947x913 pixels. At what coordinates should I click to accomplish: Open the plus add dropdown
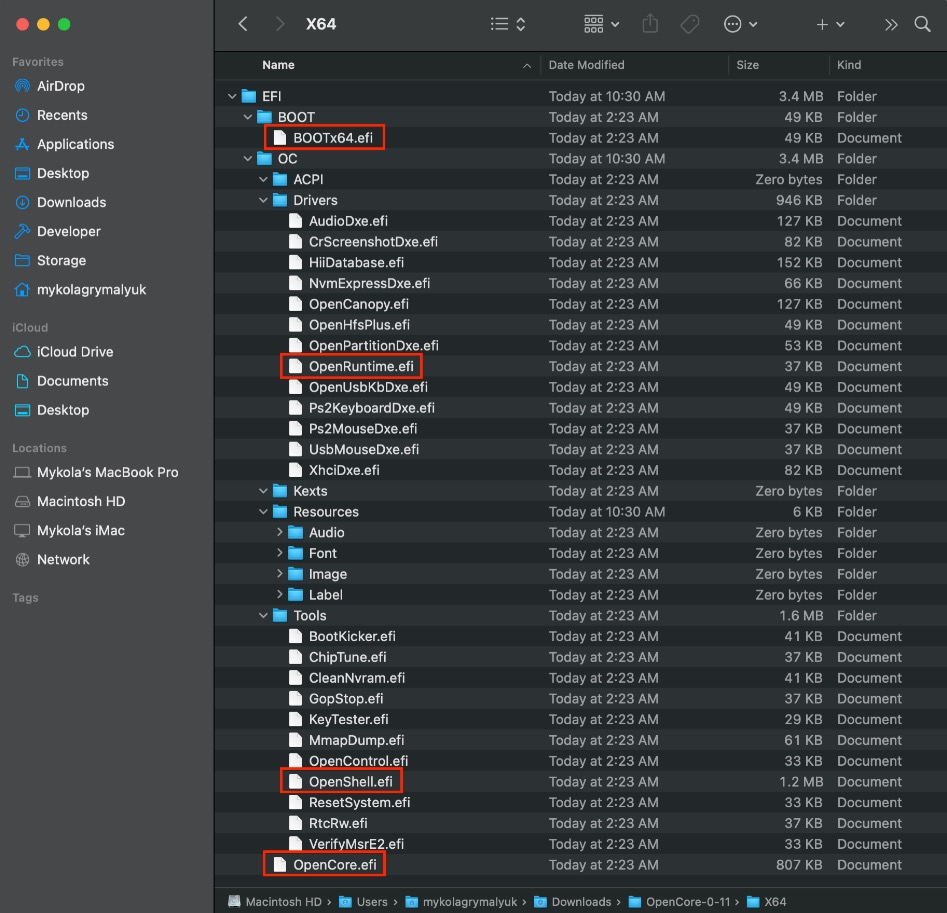point(830,24)
